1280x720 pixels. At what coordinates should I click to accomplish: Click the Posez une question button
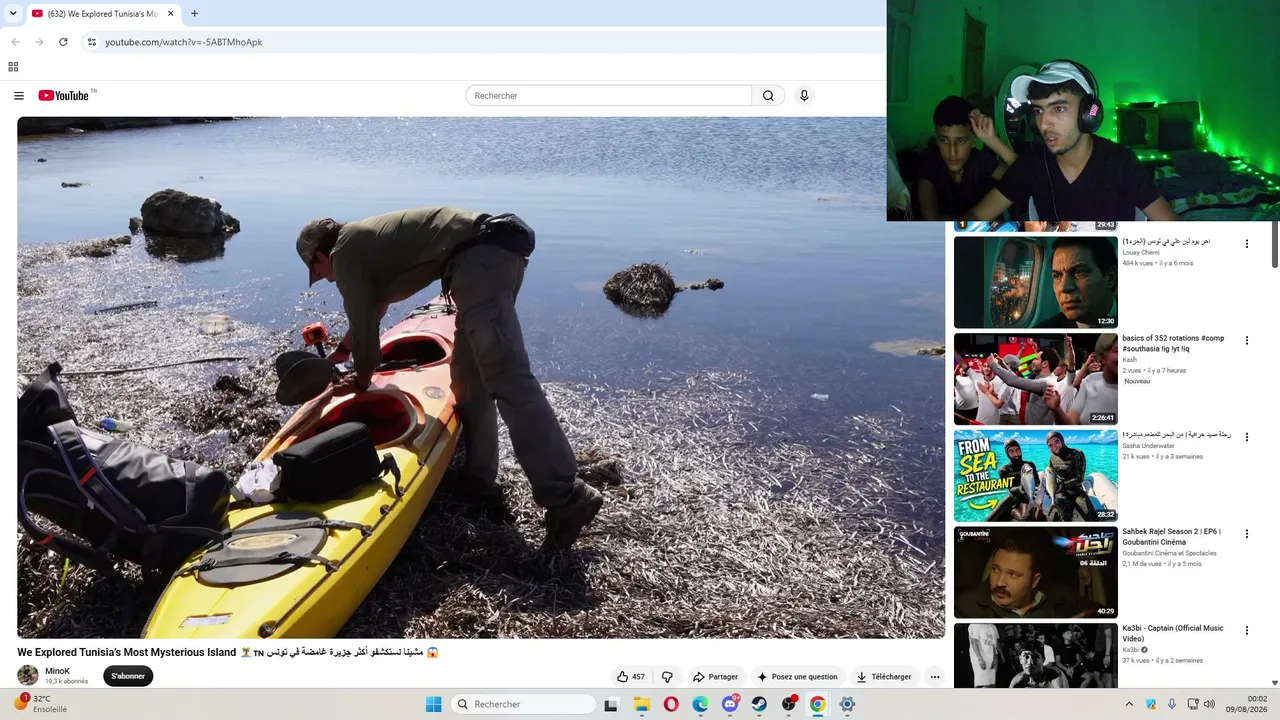pos(798,677)
